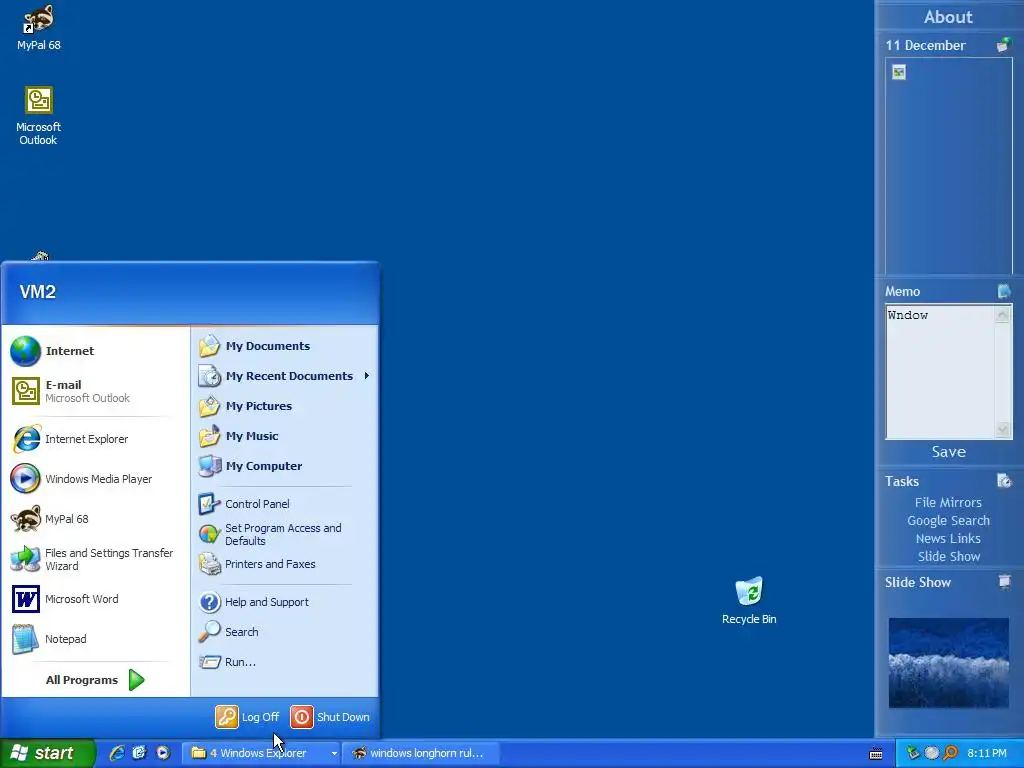Click the icon beside 11 December
The image size is (1024, 768).
(1004, 45)
